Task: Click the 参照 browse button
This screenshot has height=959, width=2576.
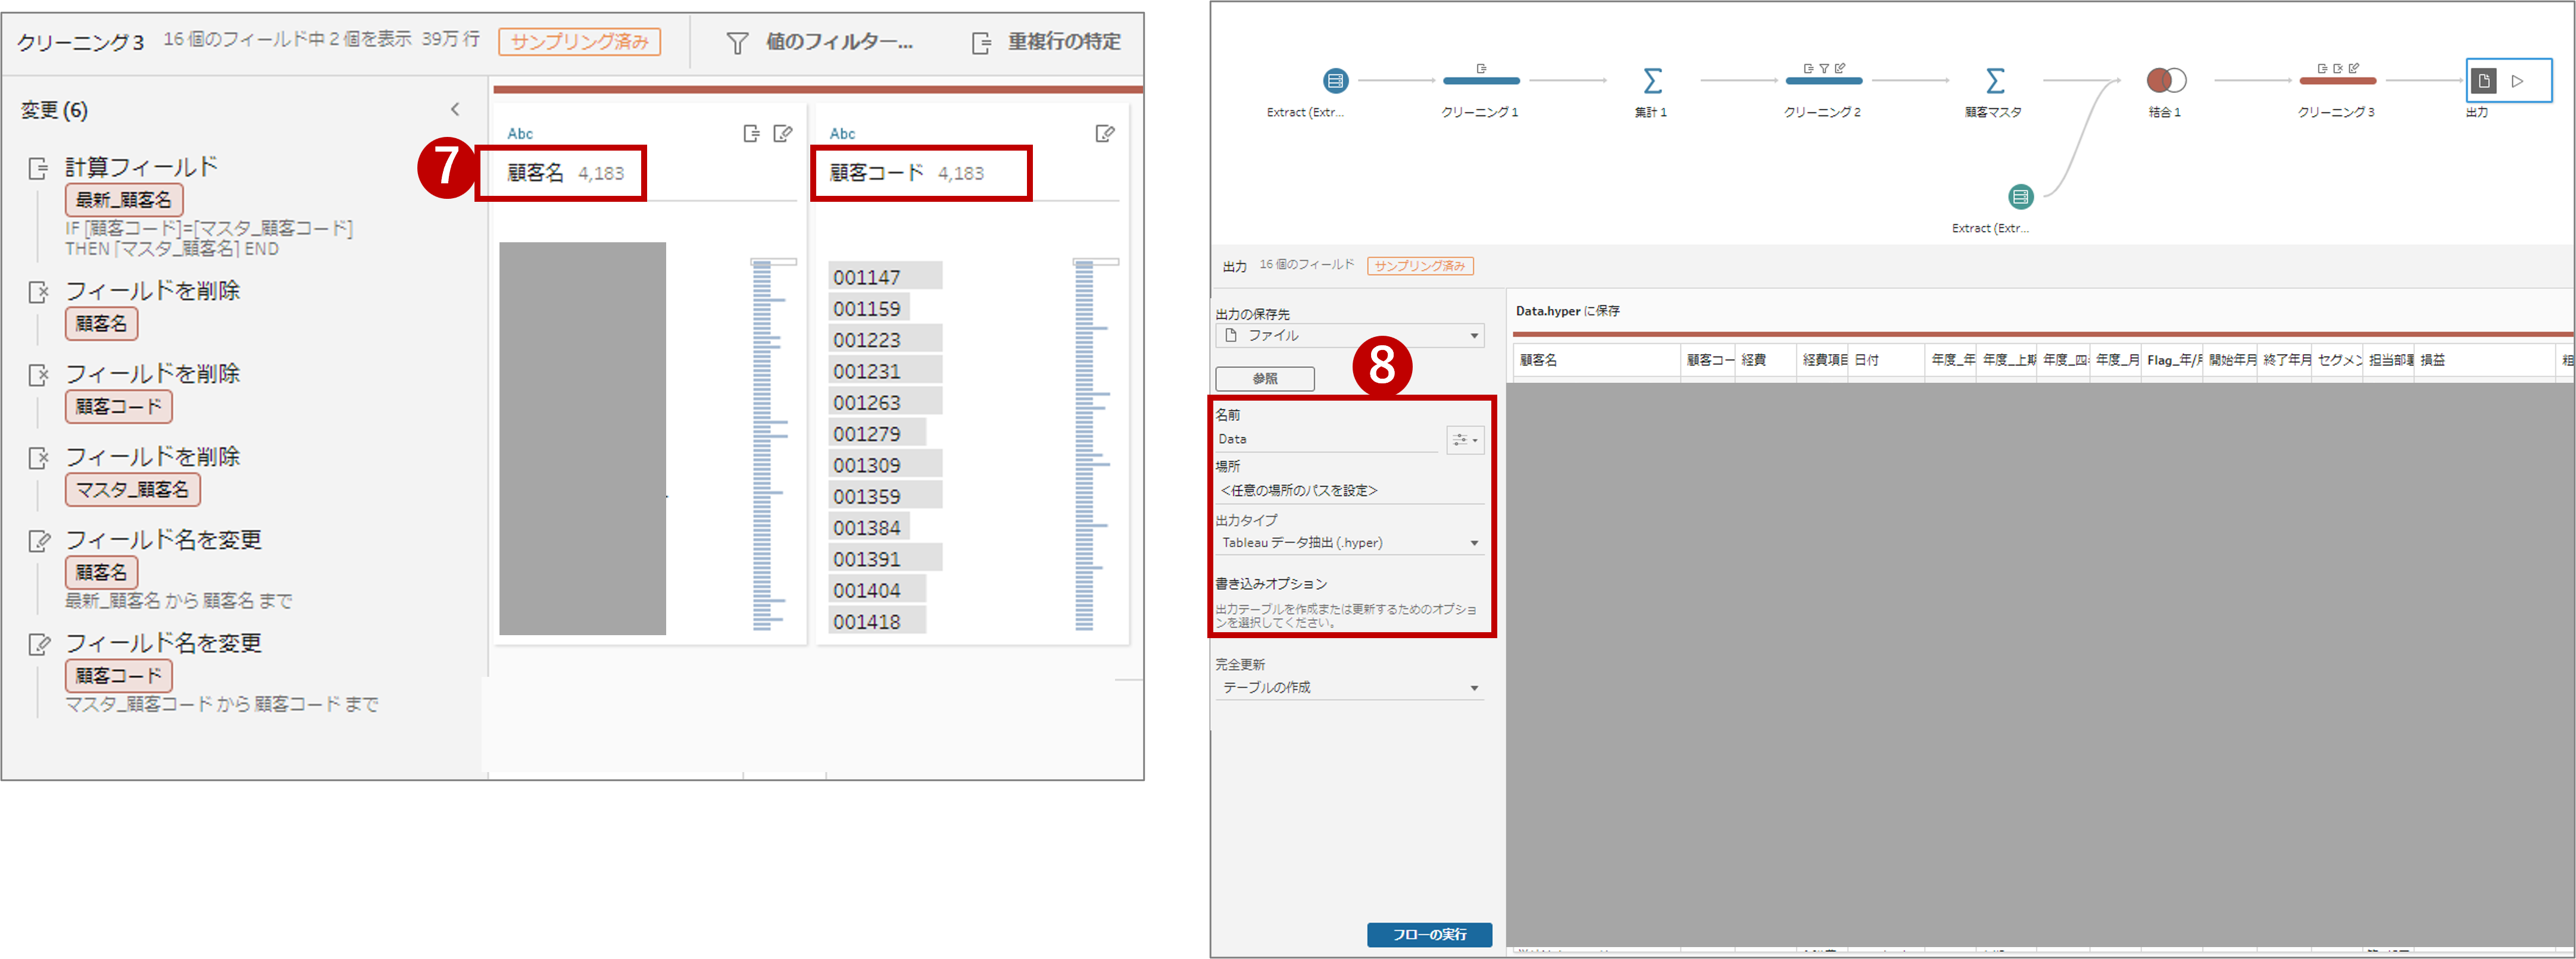Action: click(x=1265, y=378)
